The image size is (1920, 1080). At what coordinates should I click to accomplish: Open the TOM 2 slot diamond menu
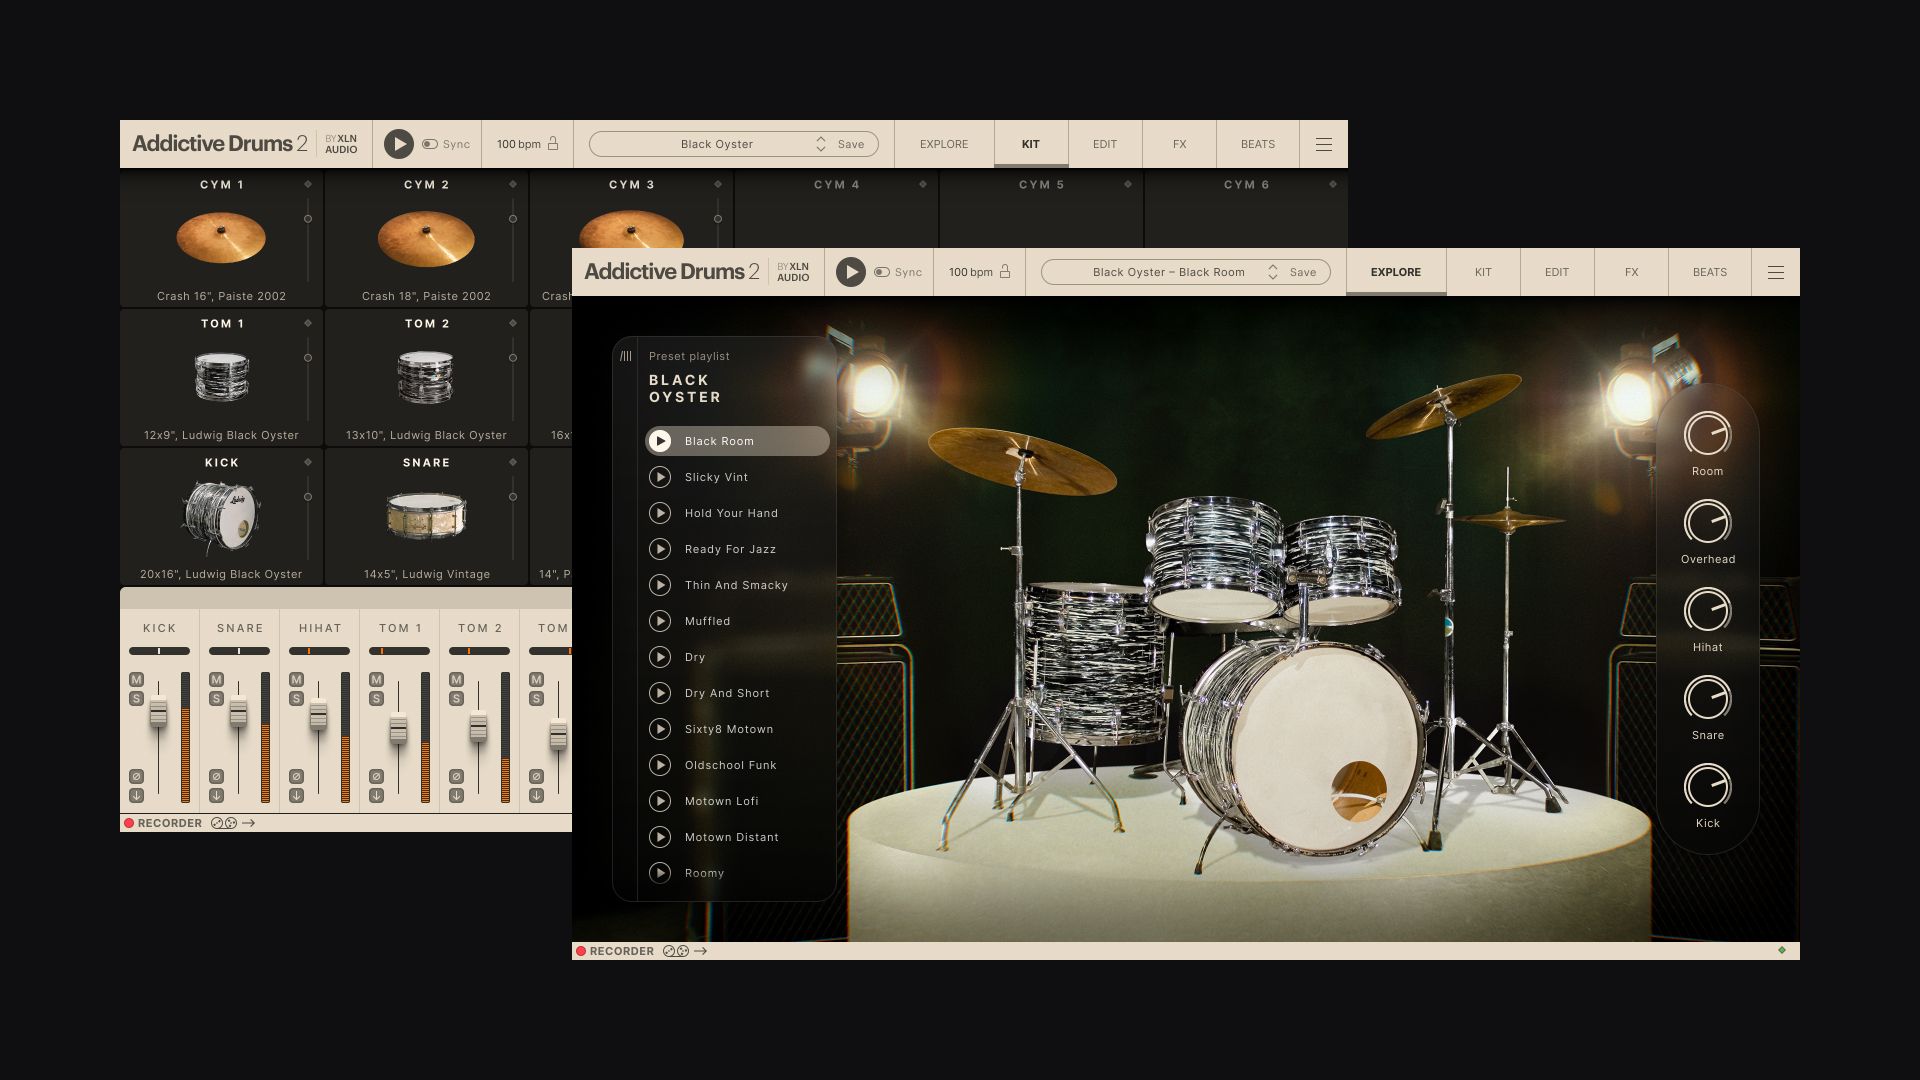tap(513, 323)
